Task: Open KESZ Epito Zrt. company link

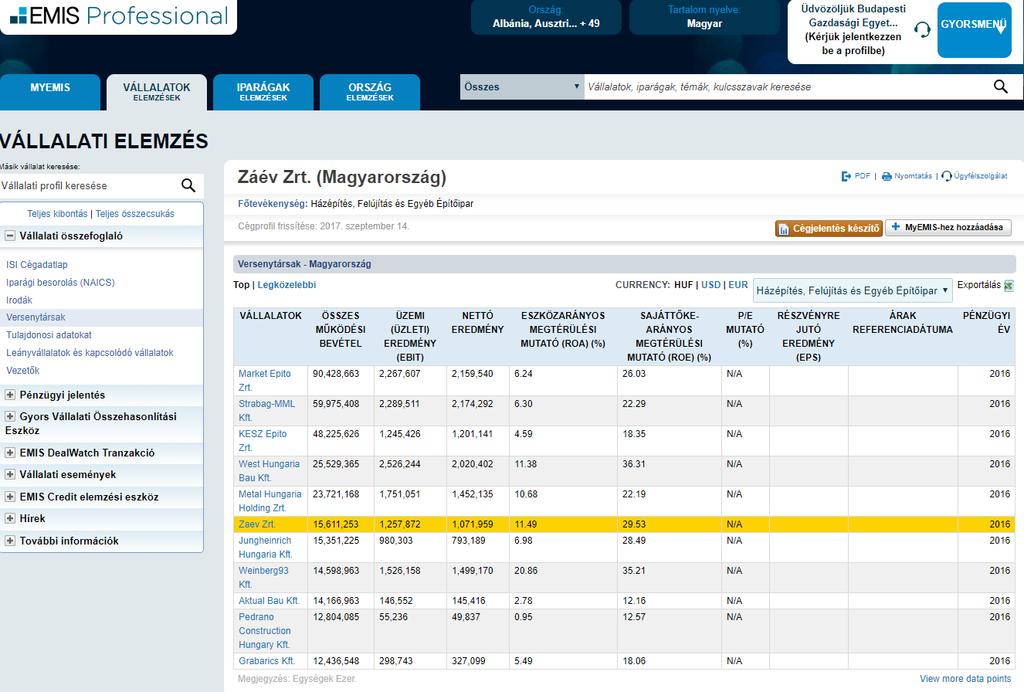Action: [263, 440]
